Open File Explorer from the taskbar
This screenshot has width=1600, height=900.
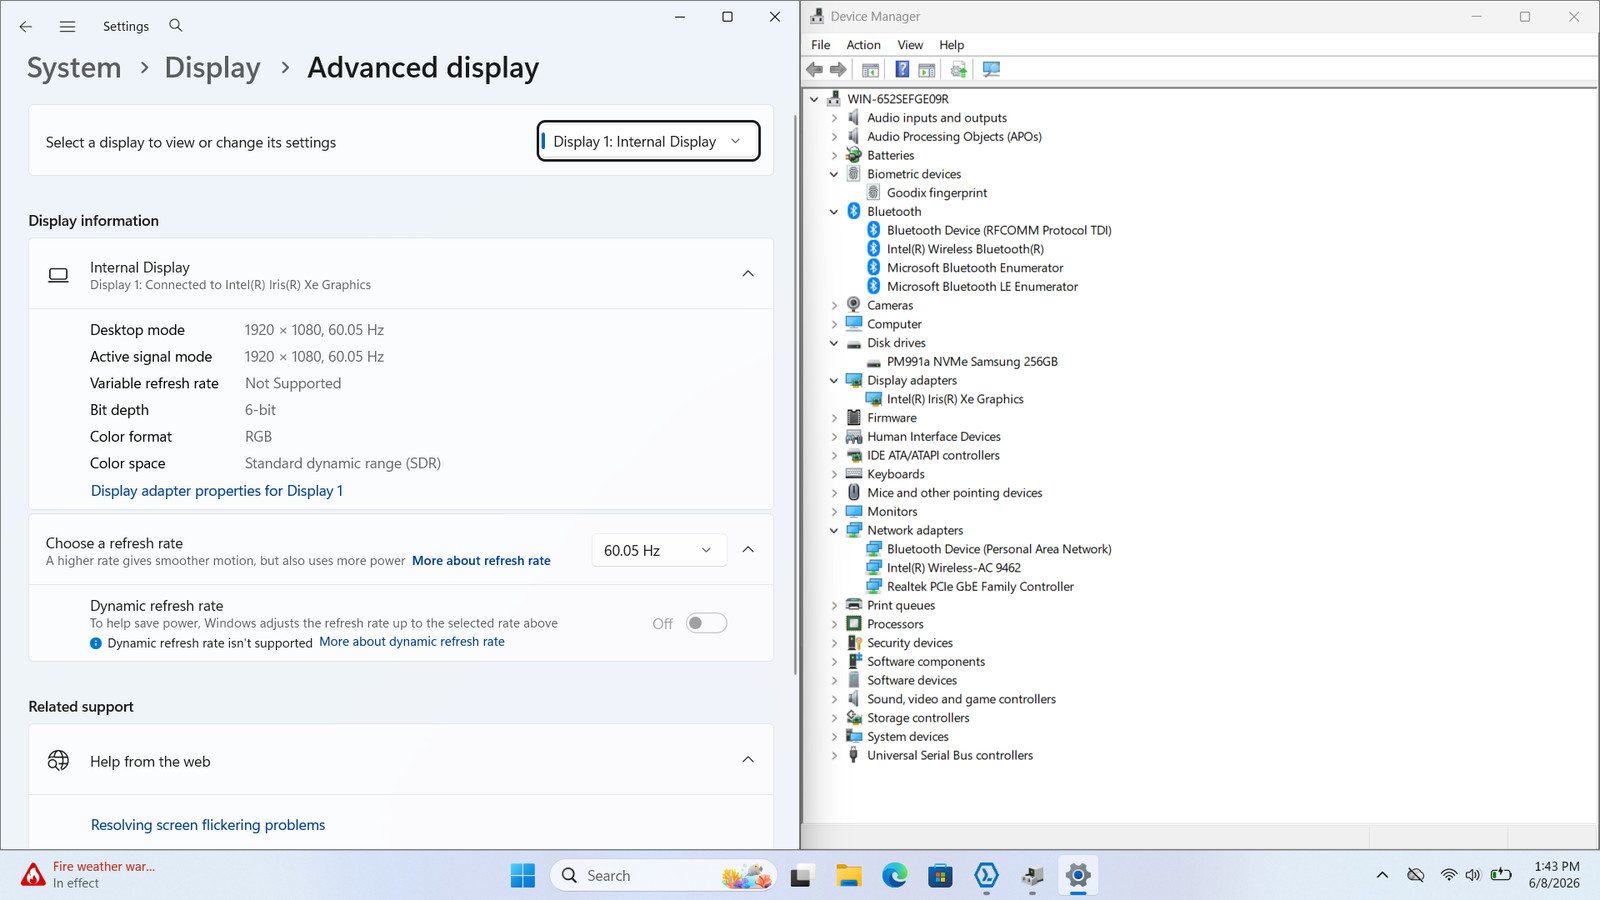[x=849, y=876]
